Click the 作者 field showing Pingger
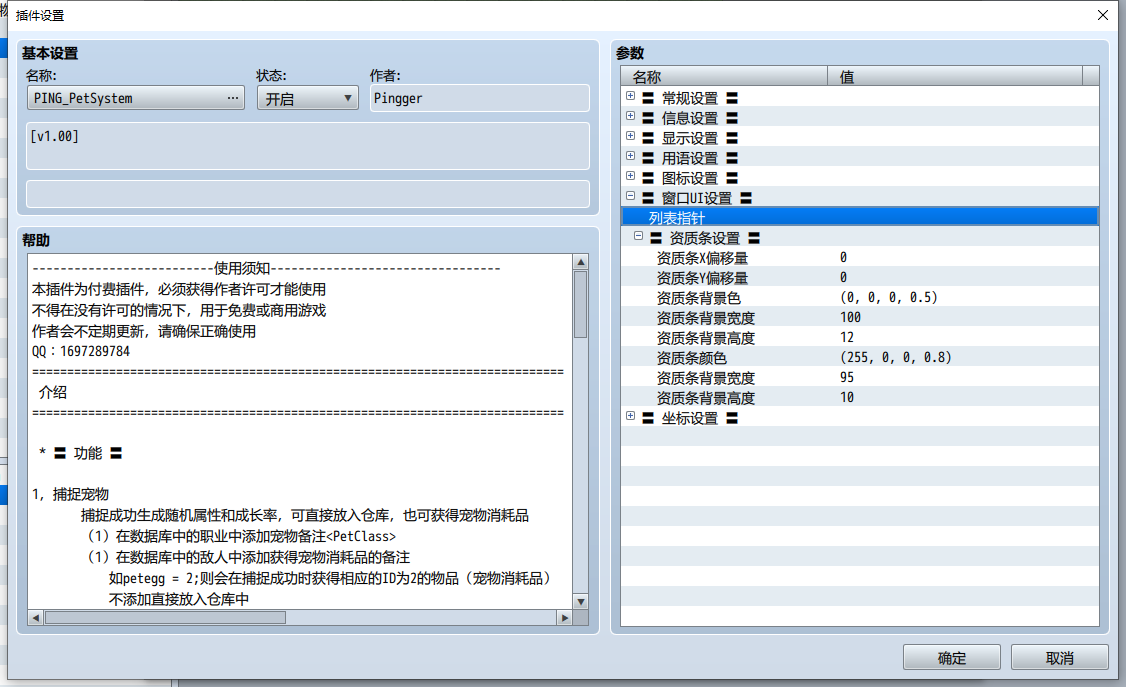 [480, 98]
